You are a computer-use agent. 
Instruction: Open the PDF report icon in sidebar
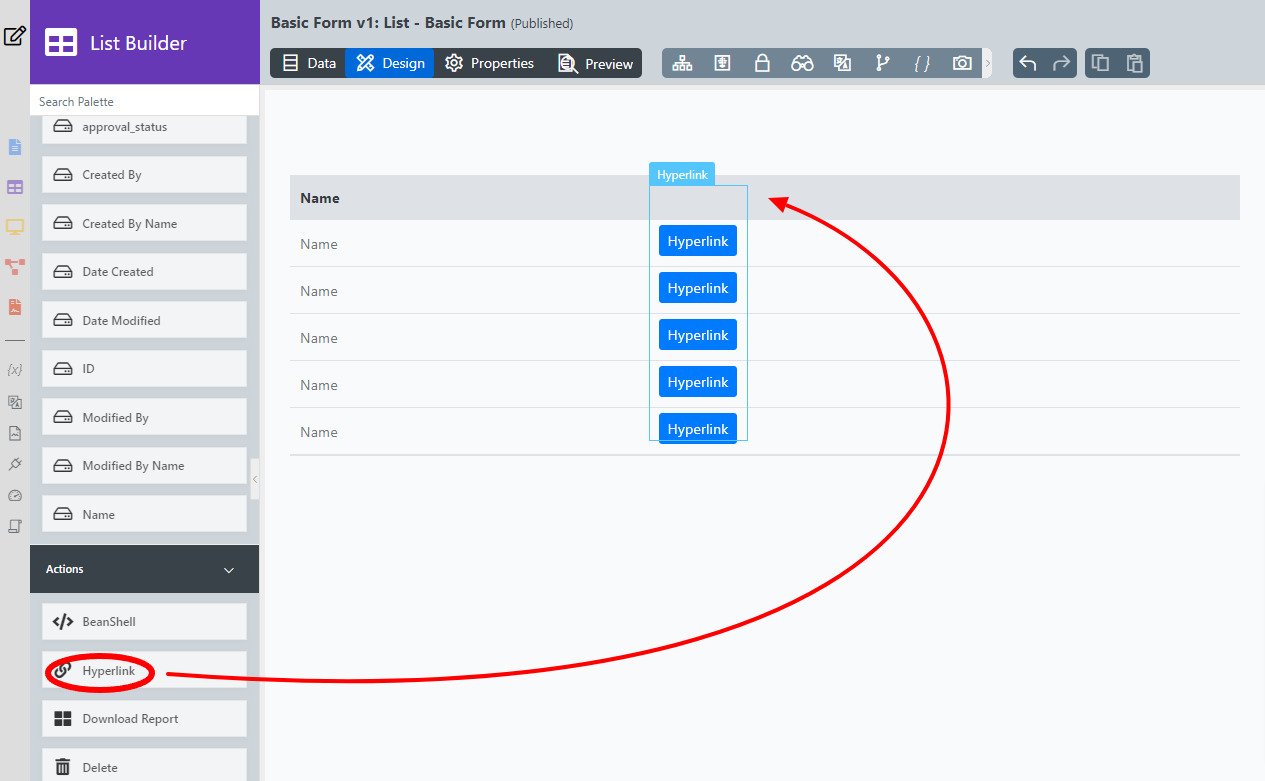pyautogui.click(x=15, y=307)
